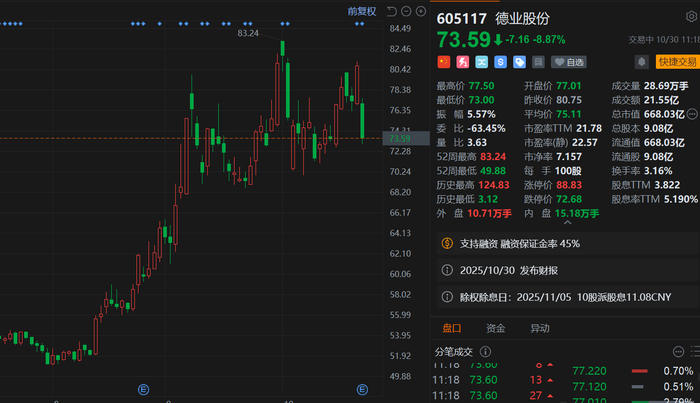
Task: Click the 77.220 price level row
Action: pyautogui.click(x=633, y=371)
